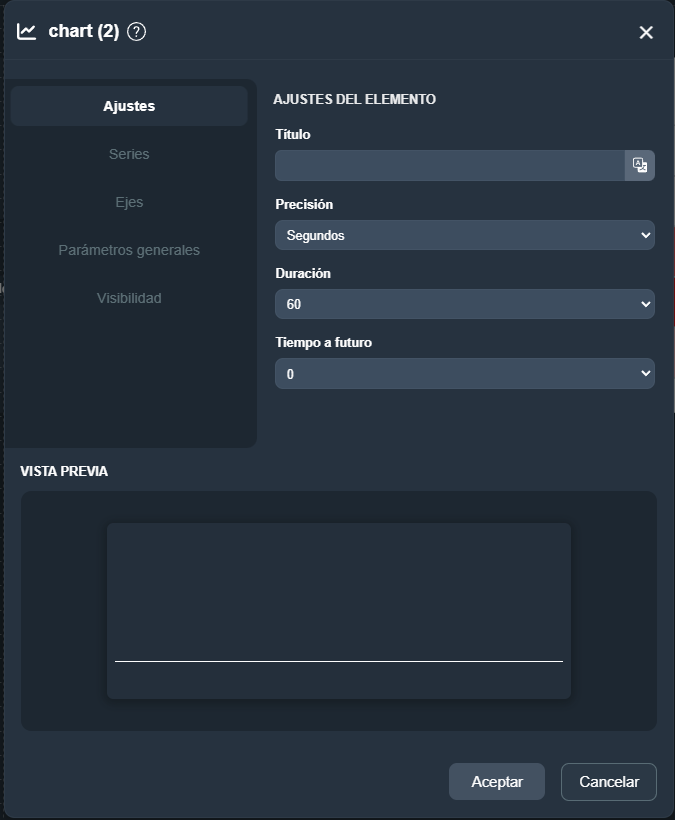Focus the Título text field
This screenshot has height=820, width=675.
(x=450, y=166)
